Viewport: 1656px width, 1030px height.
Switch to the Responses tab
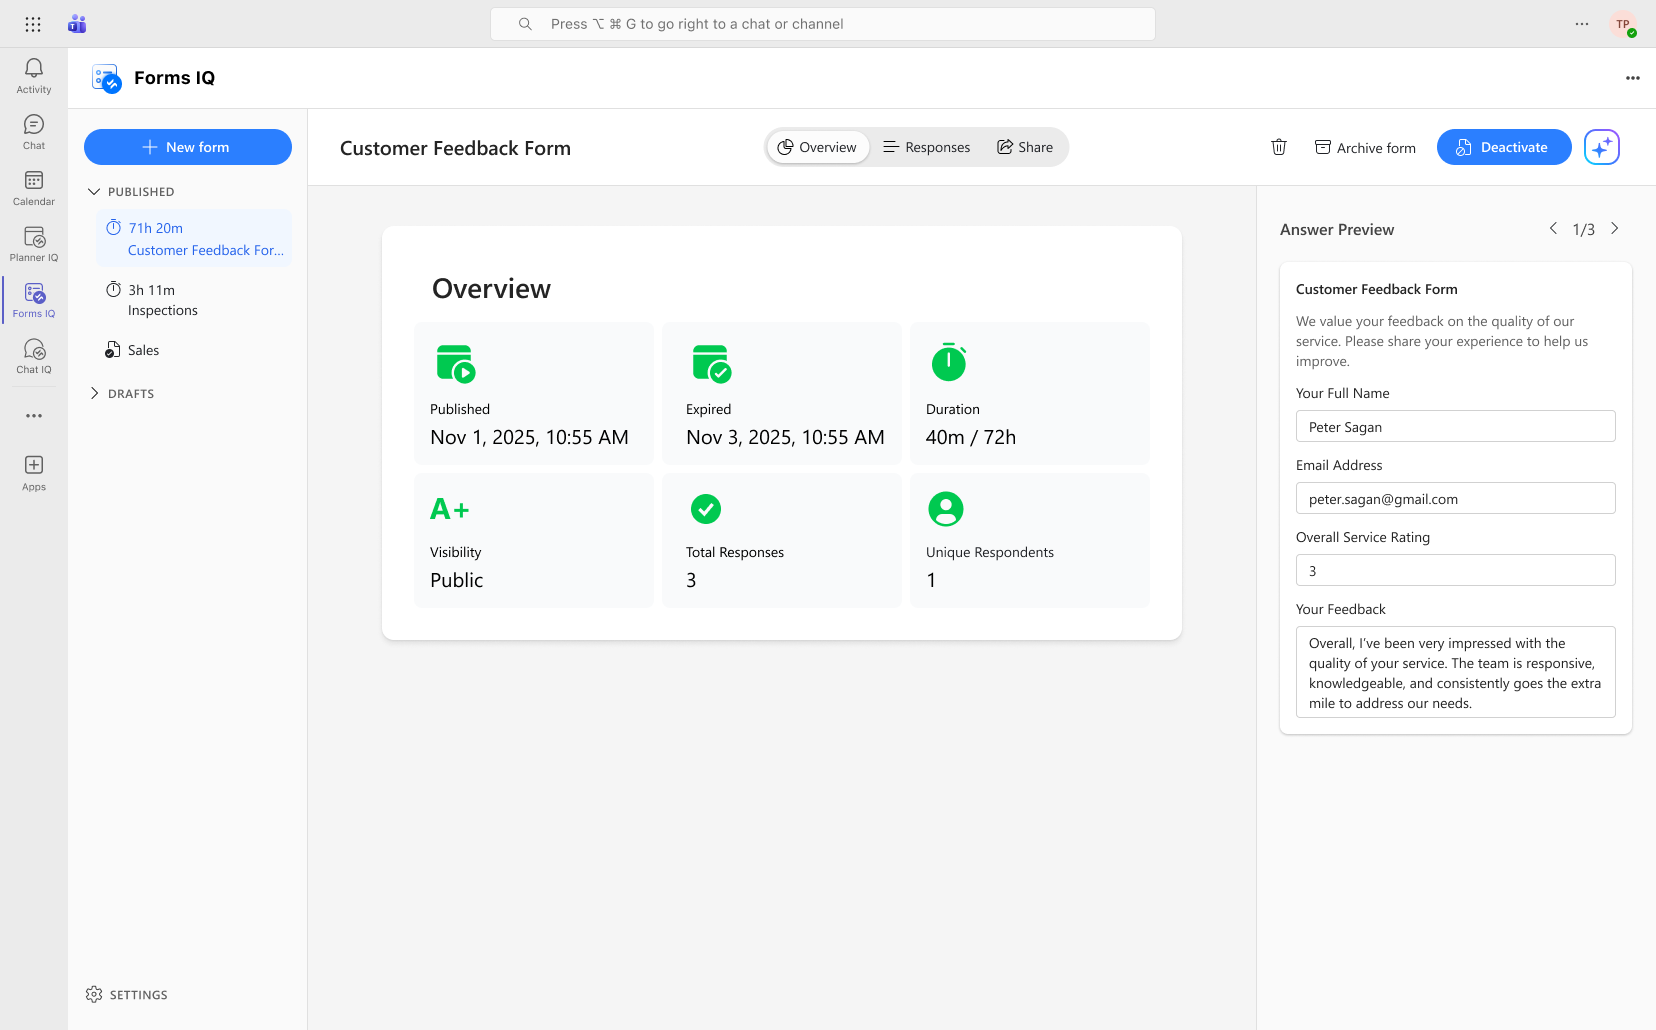tap(927, 147)
